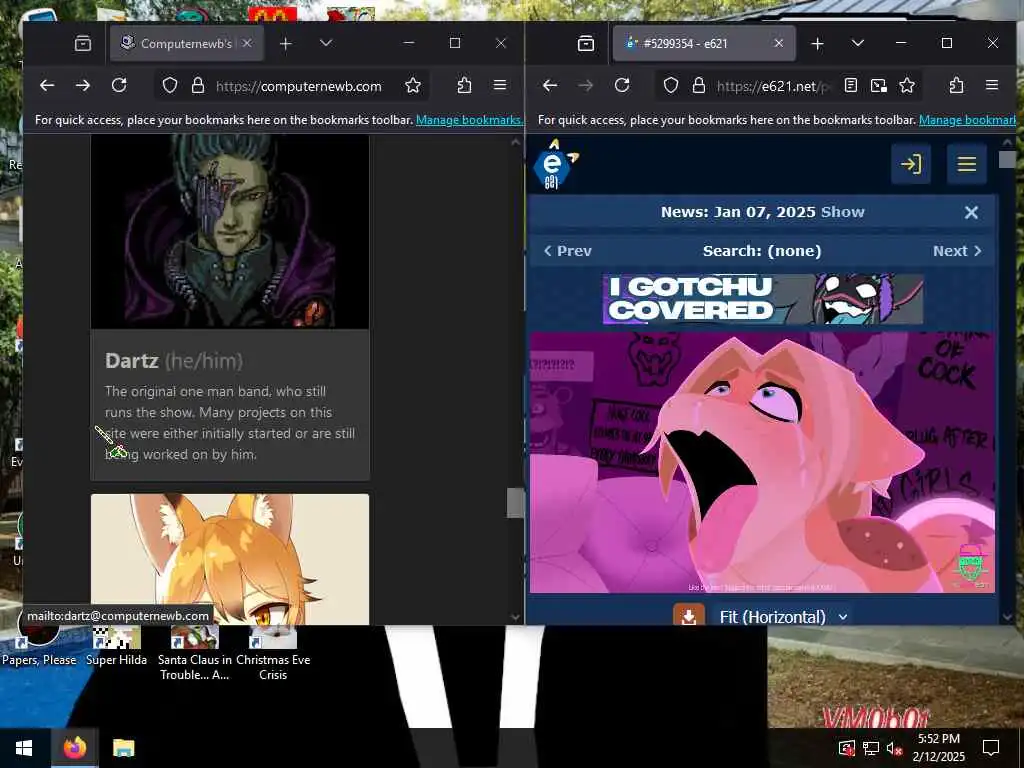
Task: Click the computernewb.com address bar
Action: click(298, 86)
